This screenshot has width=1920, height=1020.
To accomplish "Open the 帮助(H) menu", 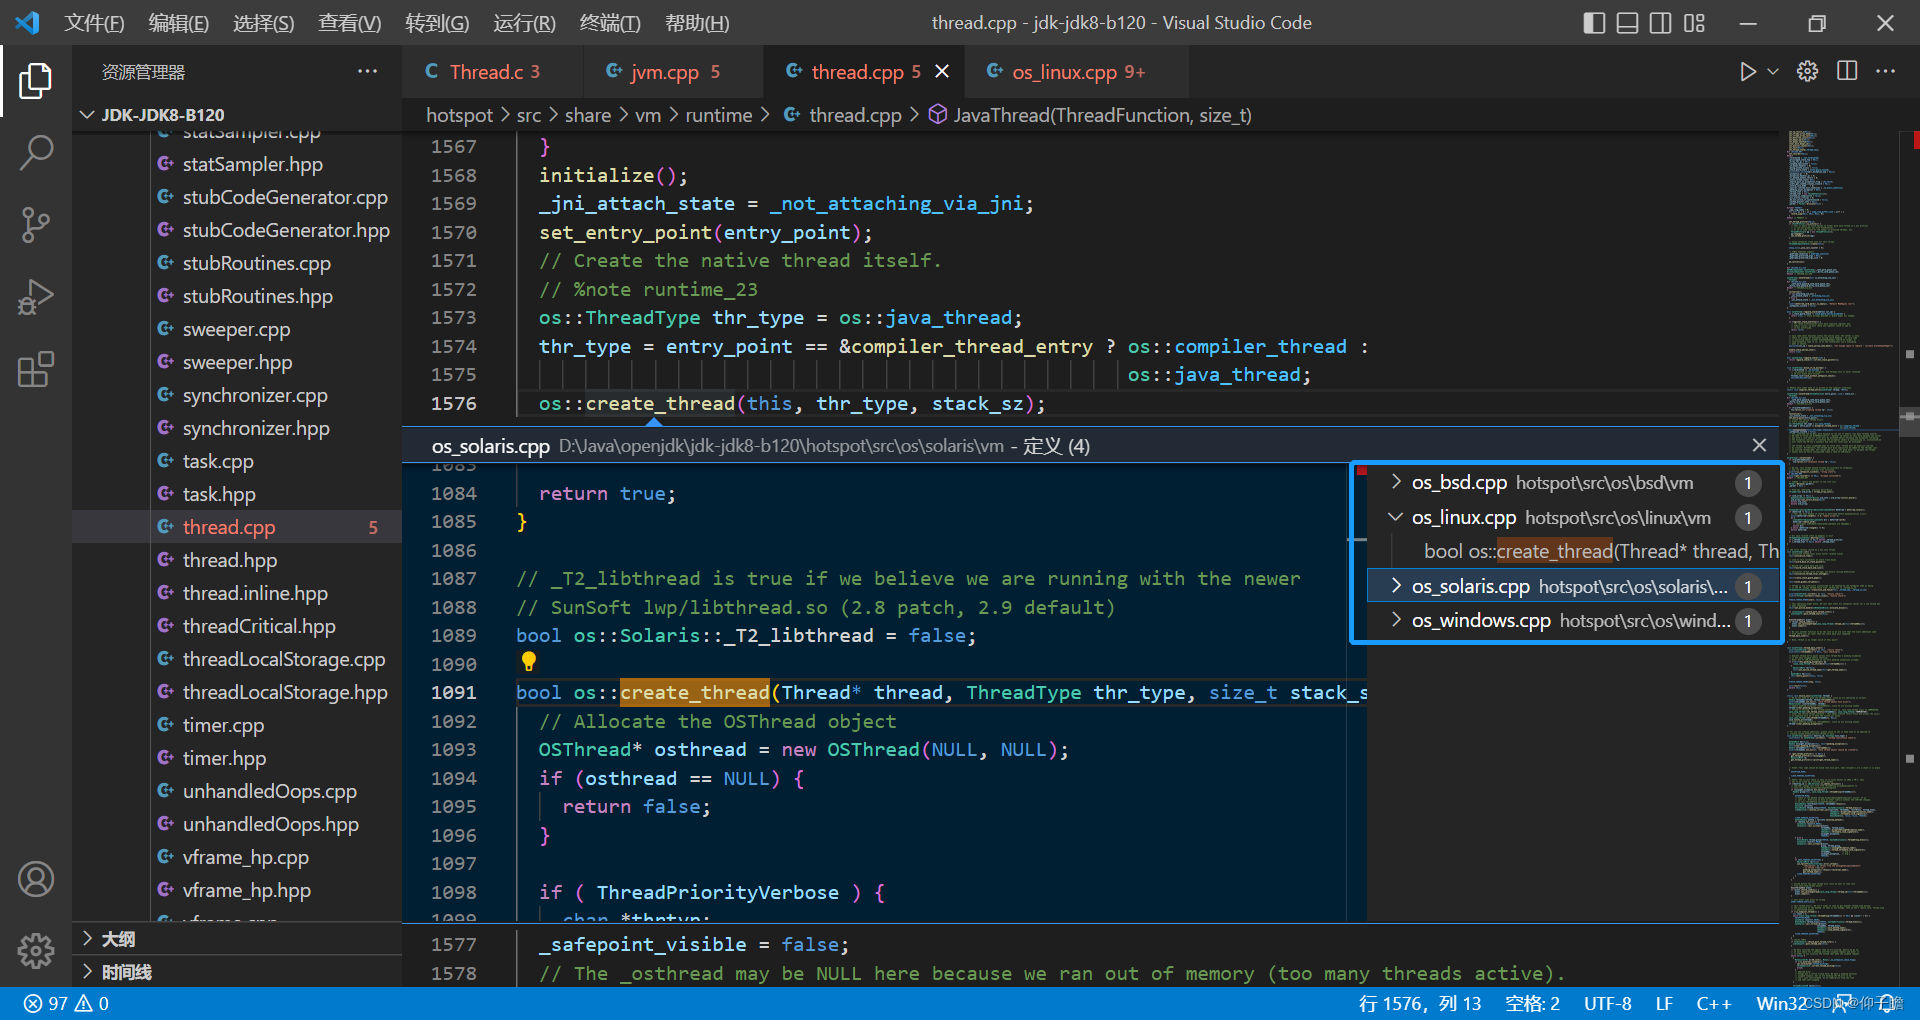I will 697,23.
